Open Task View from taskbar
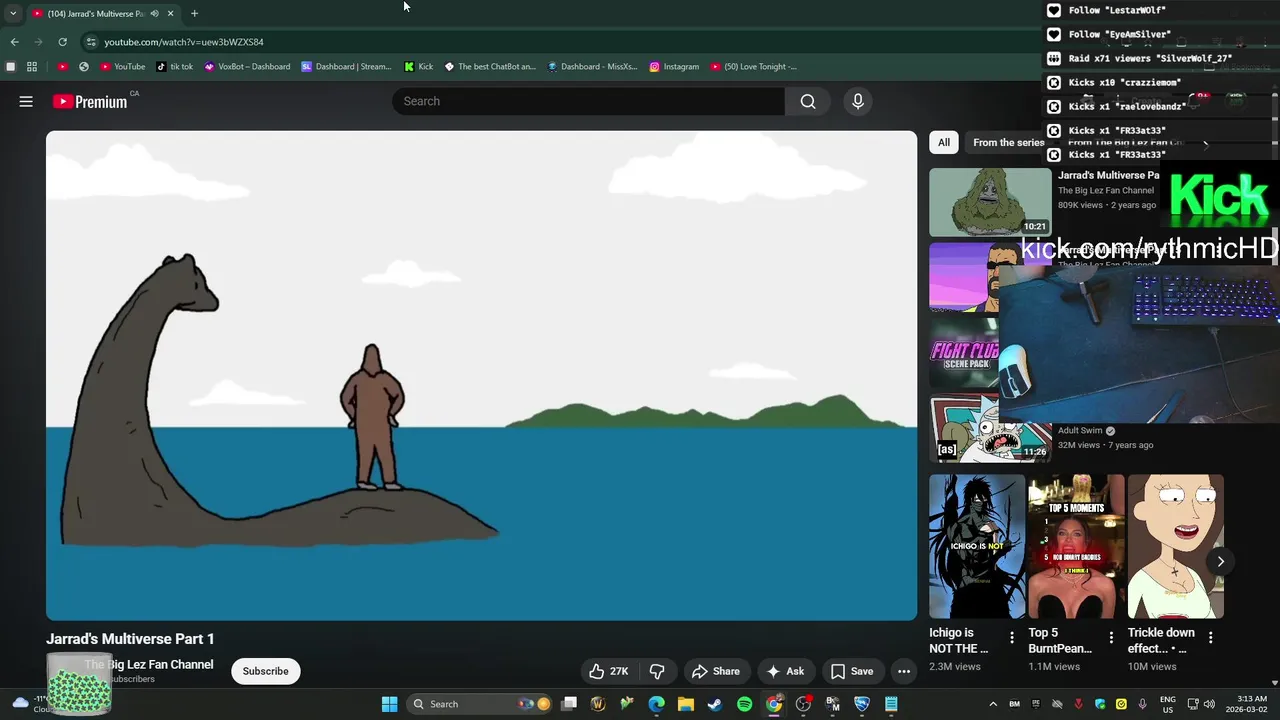 [x=569, y=704]
